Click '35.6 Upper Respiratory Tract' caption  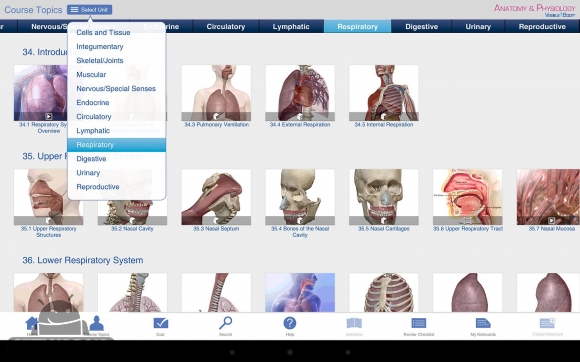468,229
